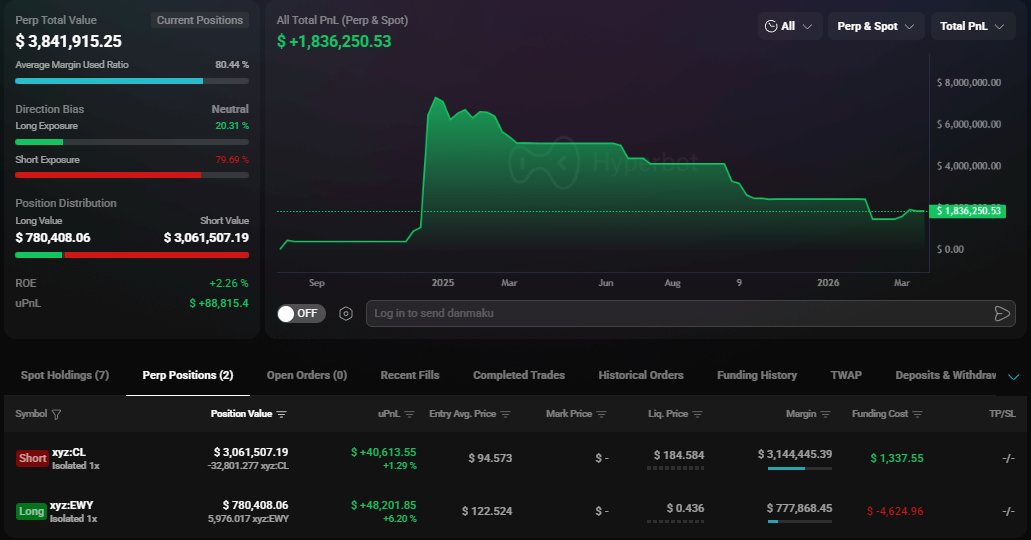Open the Perp & Spot dropdown
Image resolution: width=1031 pixels, height=540 pixels.
(875, 26)
